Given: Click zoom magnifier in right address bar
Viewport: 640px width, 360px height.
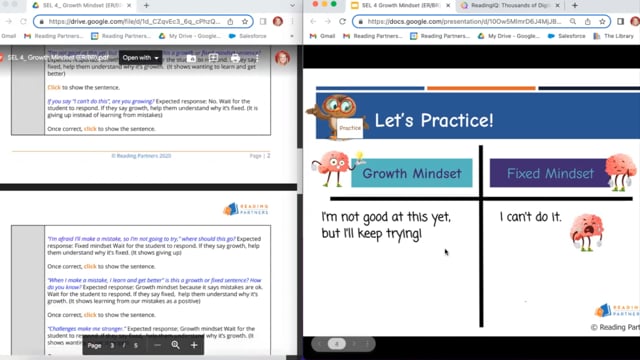Looking at the screenshot, I should click(573, 22).
